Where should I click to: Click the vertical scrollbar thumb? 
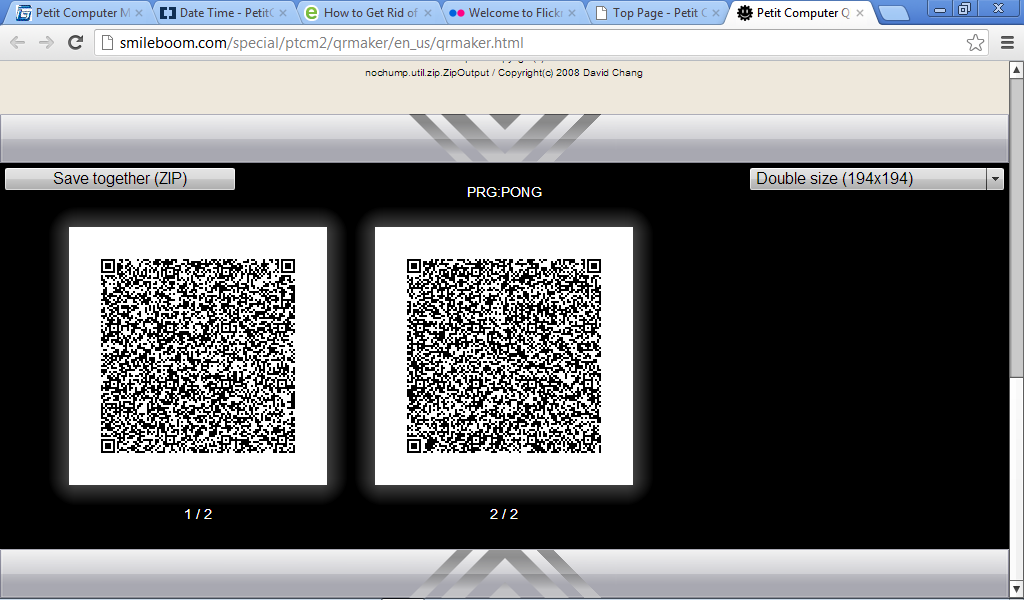(x=1016, y=227)
